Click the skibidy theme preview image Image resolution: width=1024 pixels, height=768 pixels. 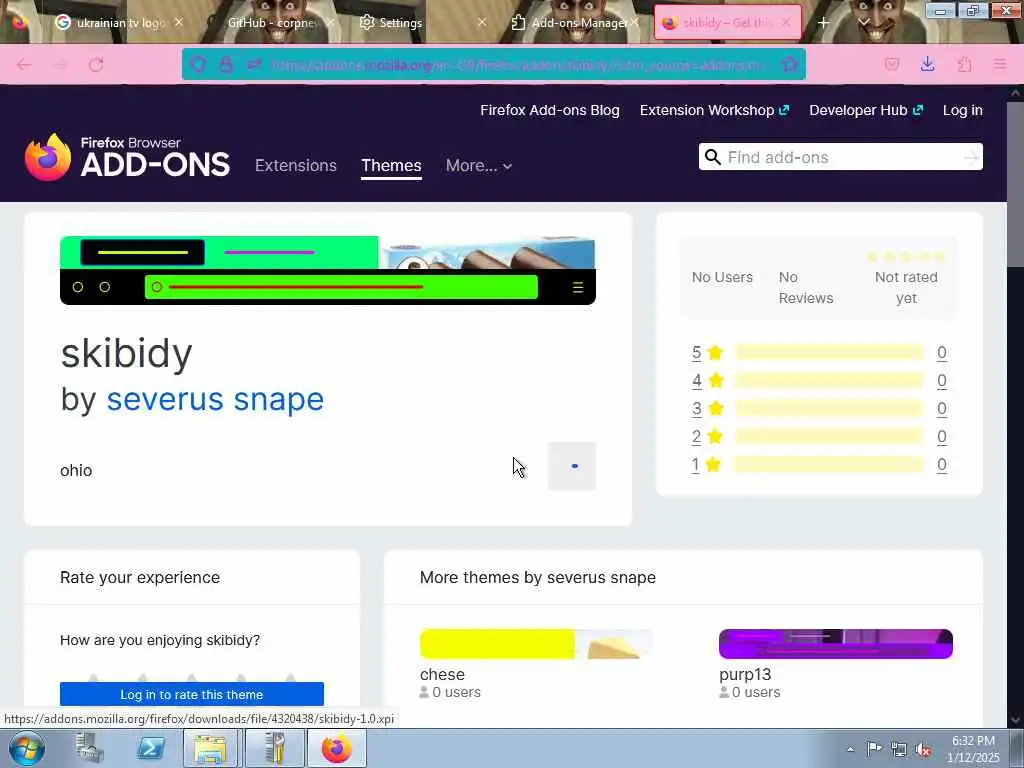point(328,270)
